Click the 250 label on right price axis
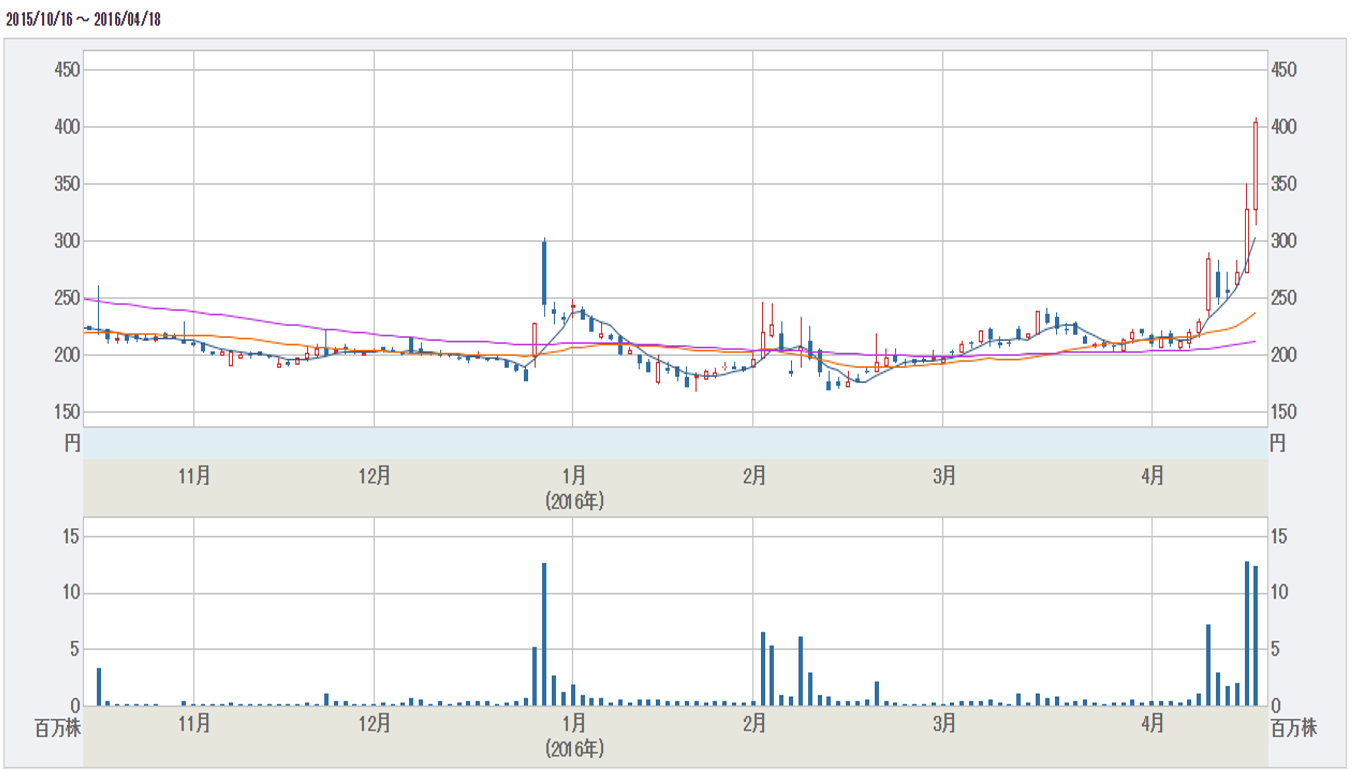Image resolution: width=1355 pixels, height=769 pixels. pos(1284,298)
